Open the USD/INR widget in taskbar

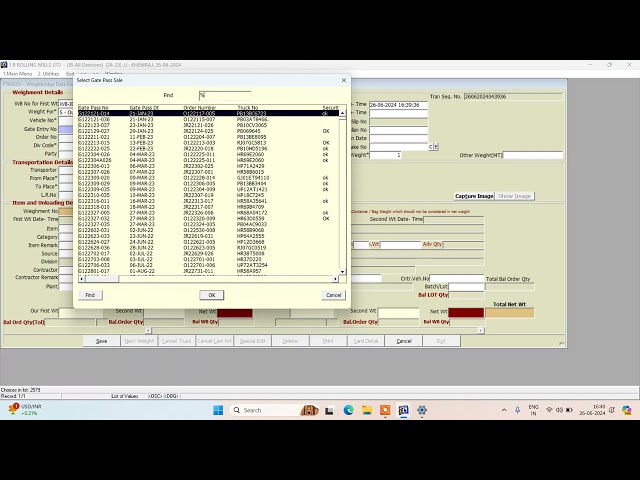25,409
